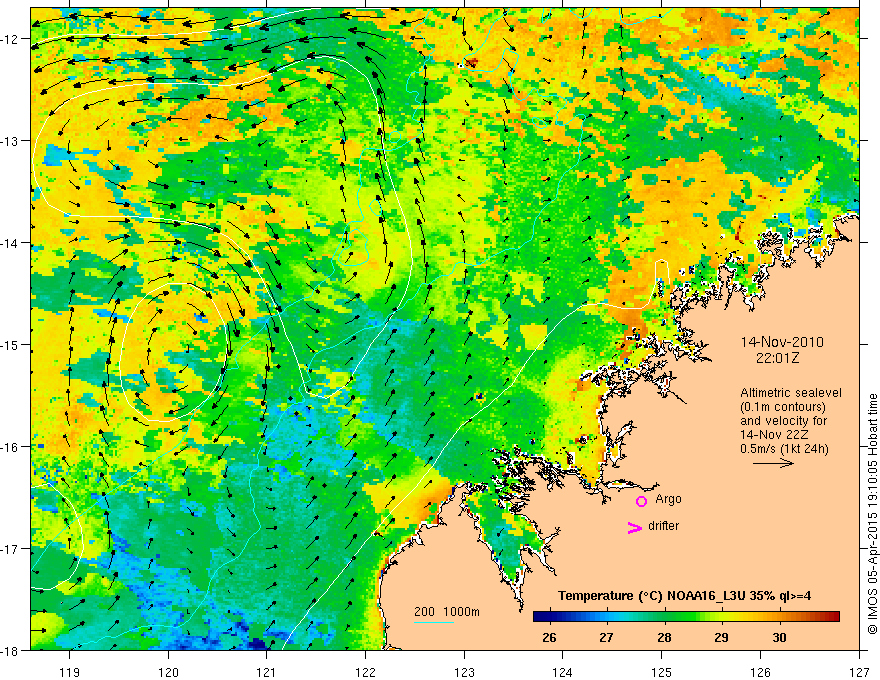Image resolution: width=880 pixels, height=680 pixels.
Task: Click the magenta Argo circle legend symbol
Action: pyautogui.click(x=641, y=501)
